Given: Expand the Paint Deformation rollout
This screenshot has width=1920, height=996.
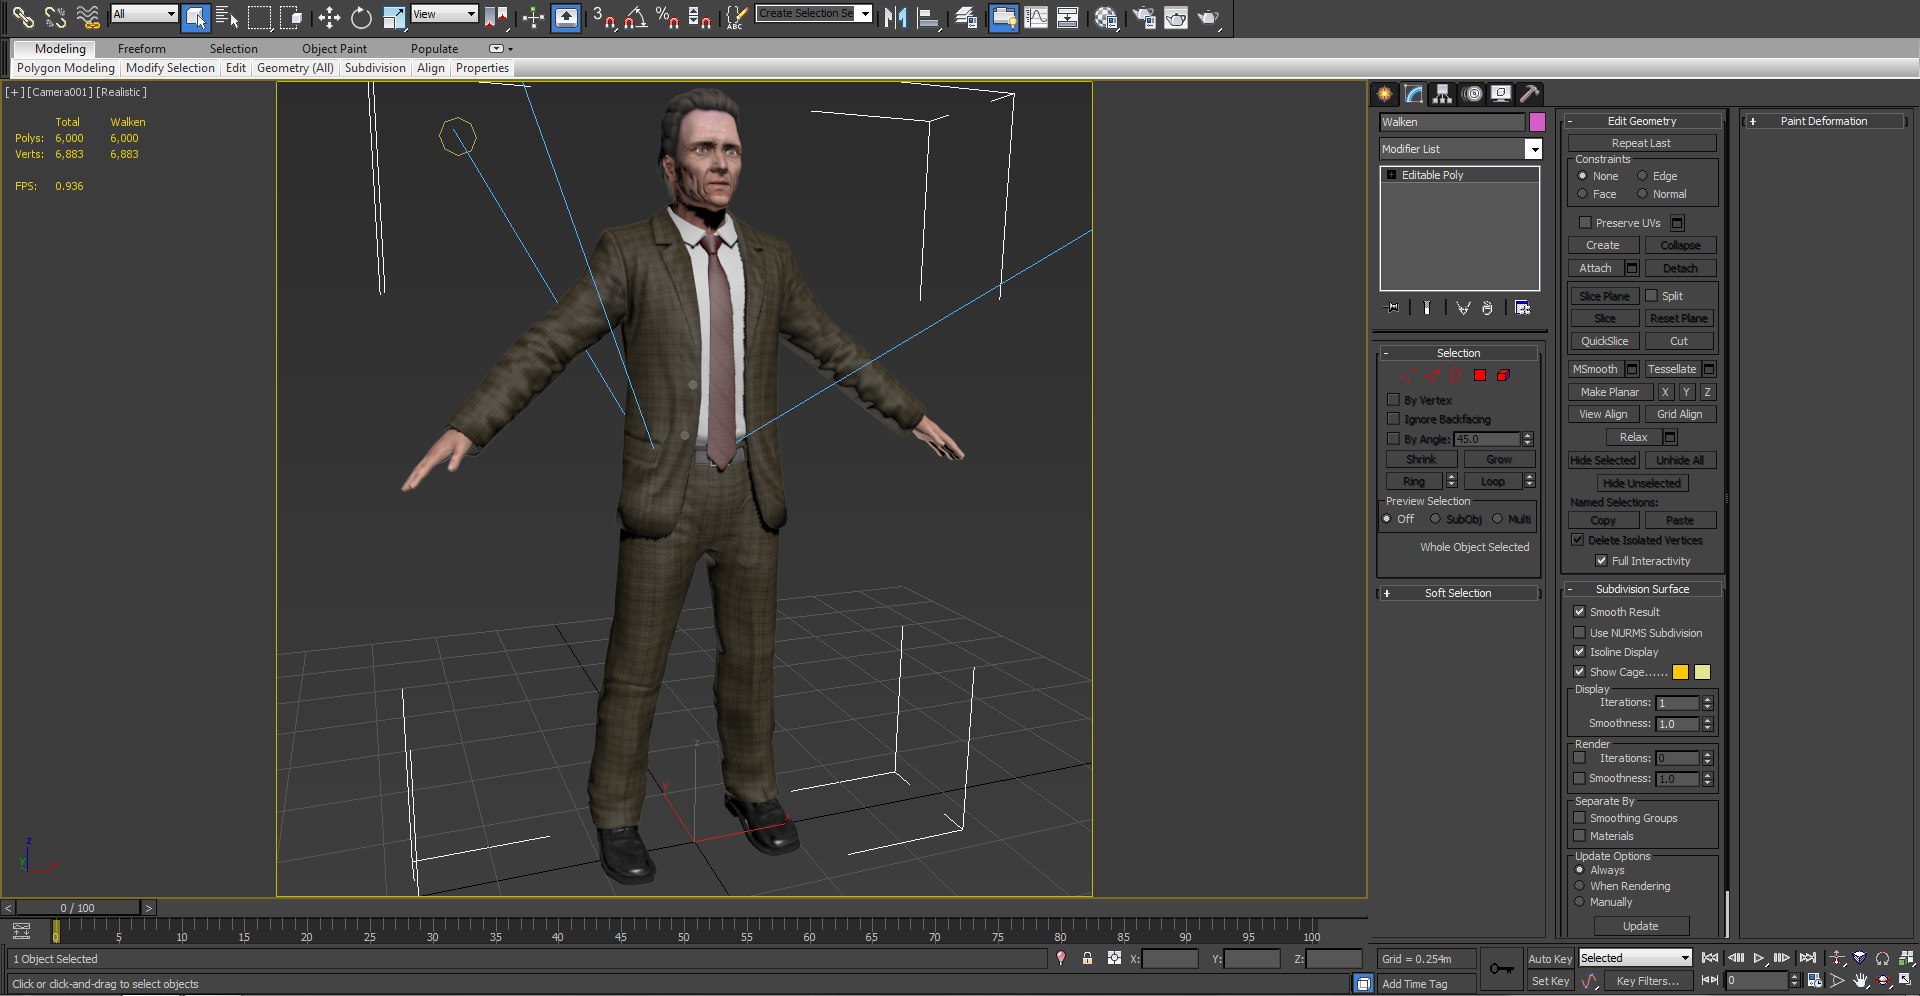Looking at the screenshot, I should [1824, 121].
